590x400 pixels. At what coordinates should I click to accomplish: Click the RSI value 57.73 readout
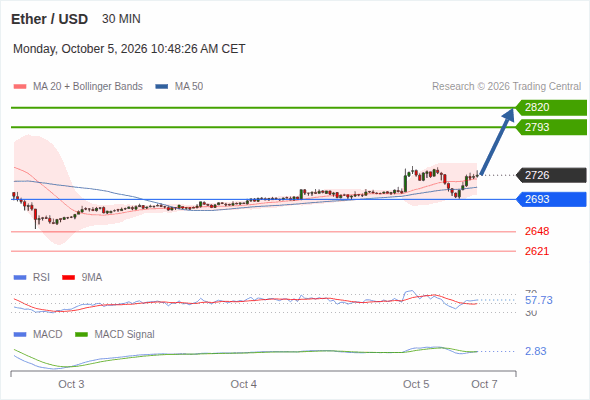(x=539, y=300)
